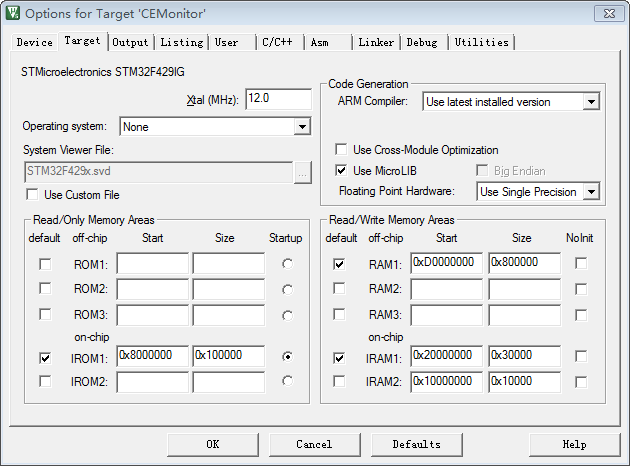Click the ROM1 Start address field
The image size is (630, 466).
[152, 264]
